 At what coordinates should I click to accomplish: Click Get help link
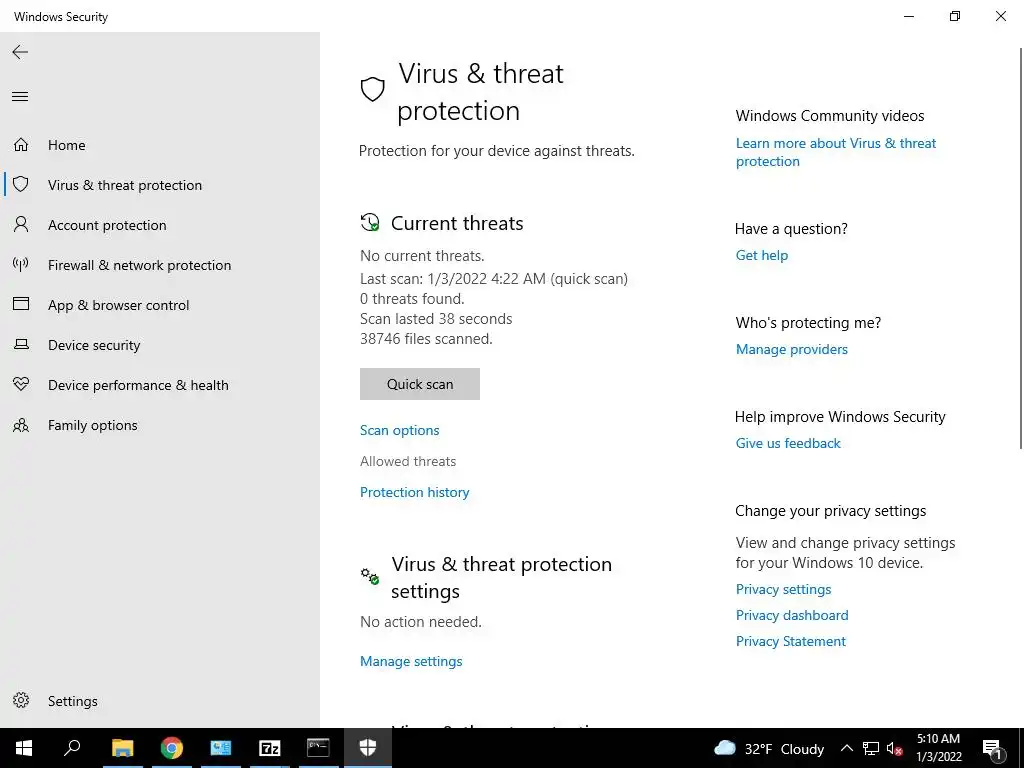click(762, 255)
